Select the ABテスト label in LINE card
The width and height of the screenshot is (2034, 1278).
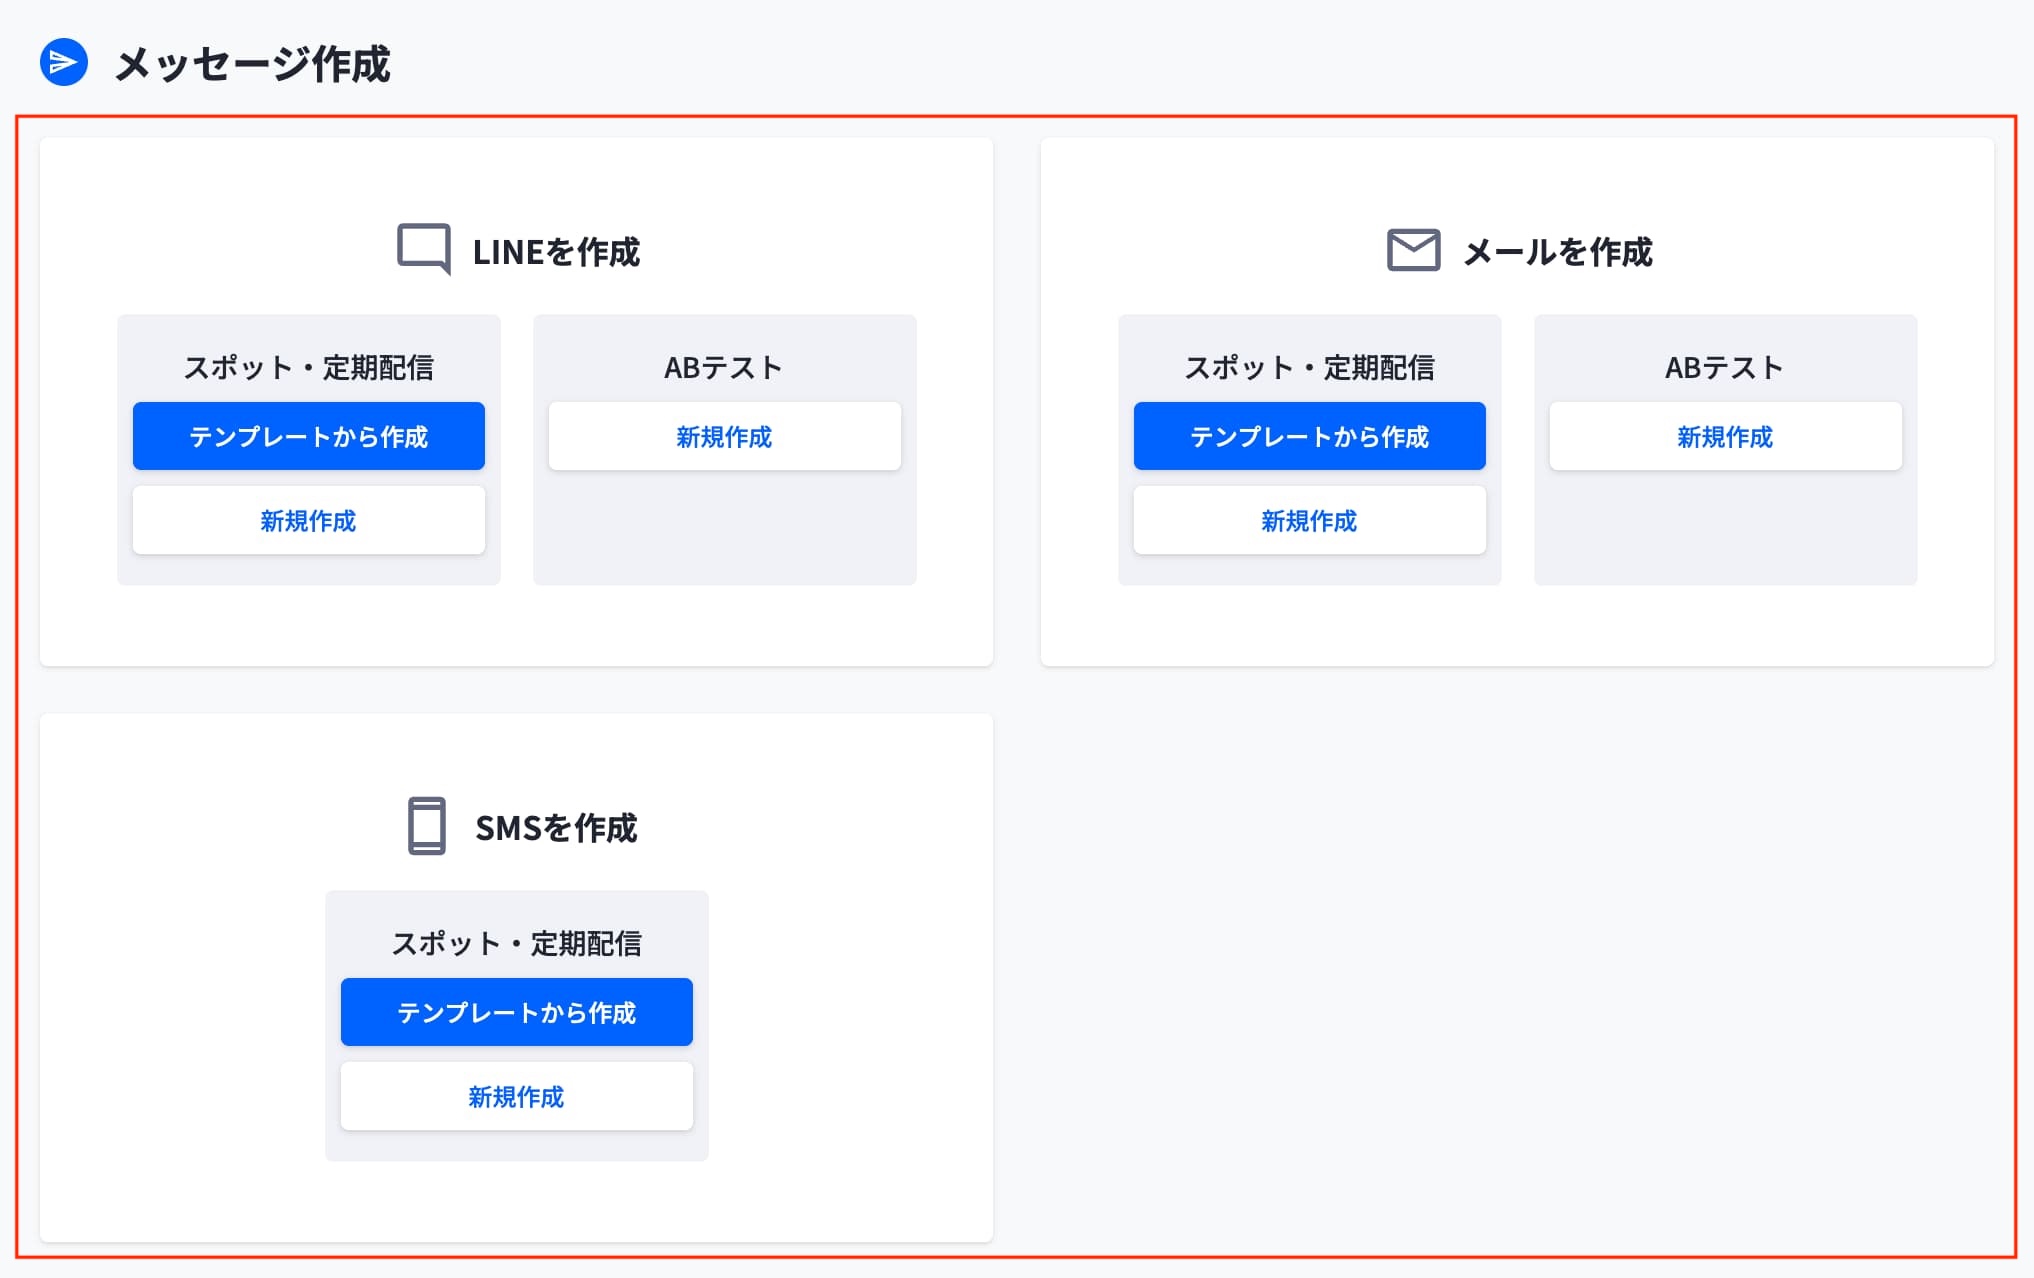click(x=723, y=368)
